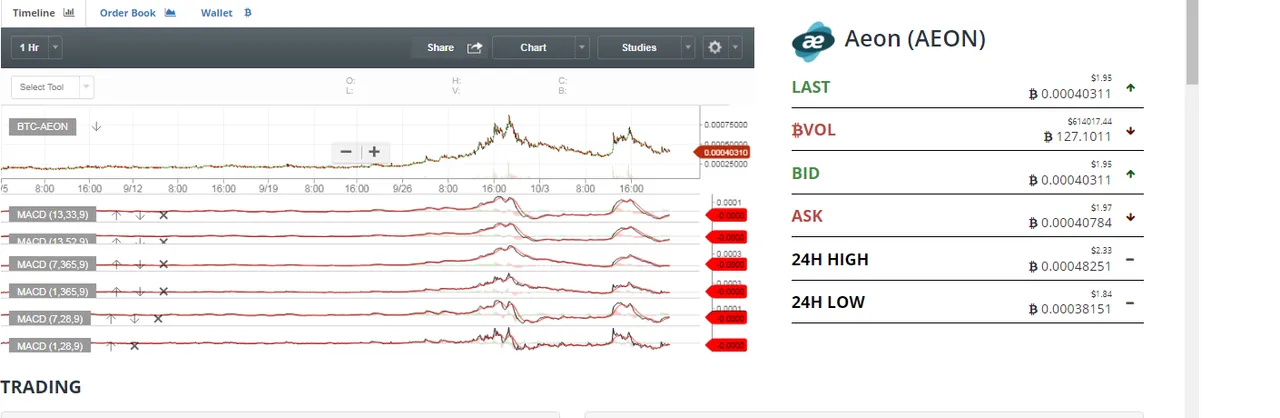The image size is (1280, 418).
Task: Move MACD (7,365,9) panel up
Action: pos(115,264)
